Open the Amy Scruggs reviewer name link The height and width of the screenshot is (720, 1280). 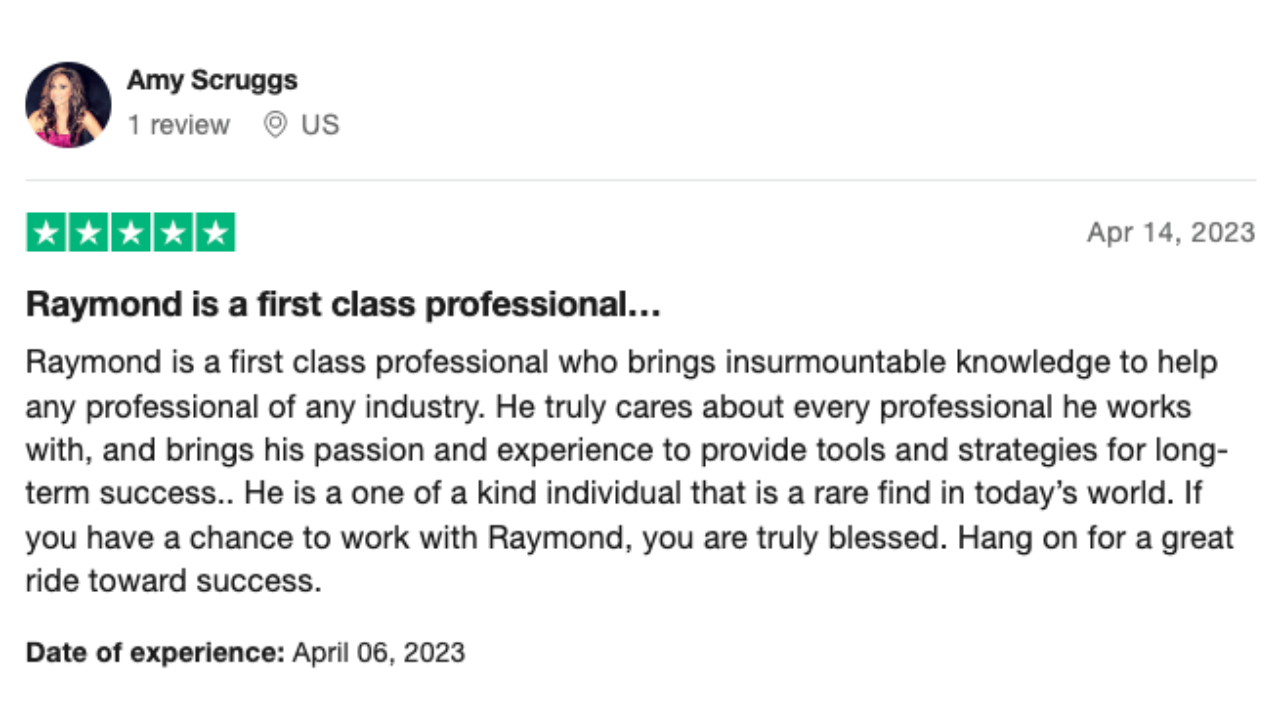coord(212,80)
